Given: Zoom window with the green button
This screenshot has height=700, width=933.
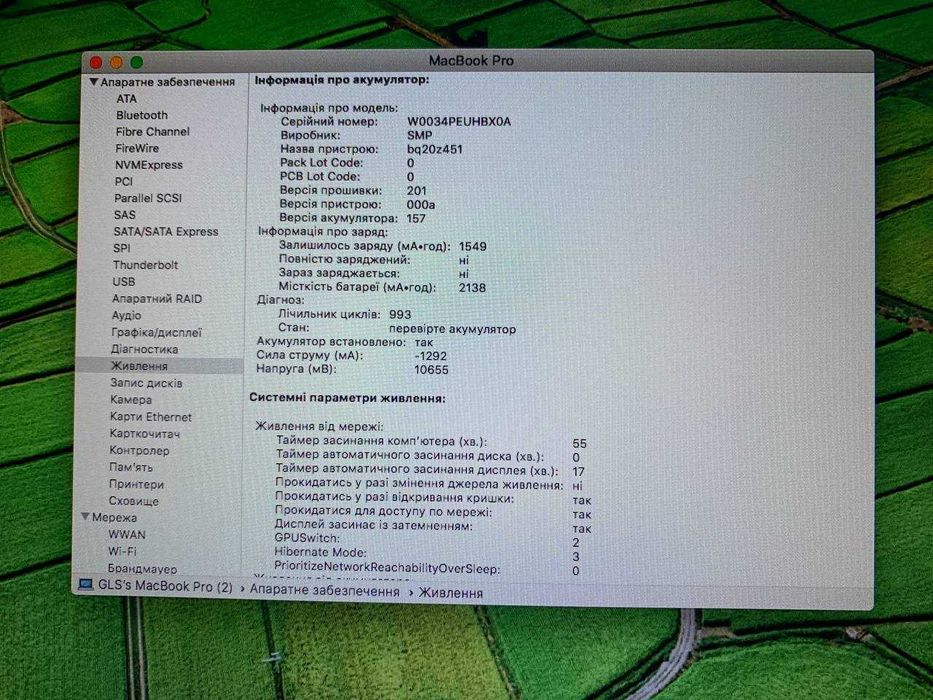Looking at the screenshot, I should coord(137,62).
